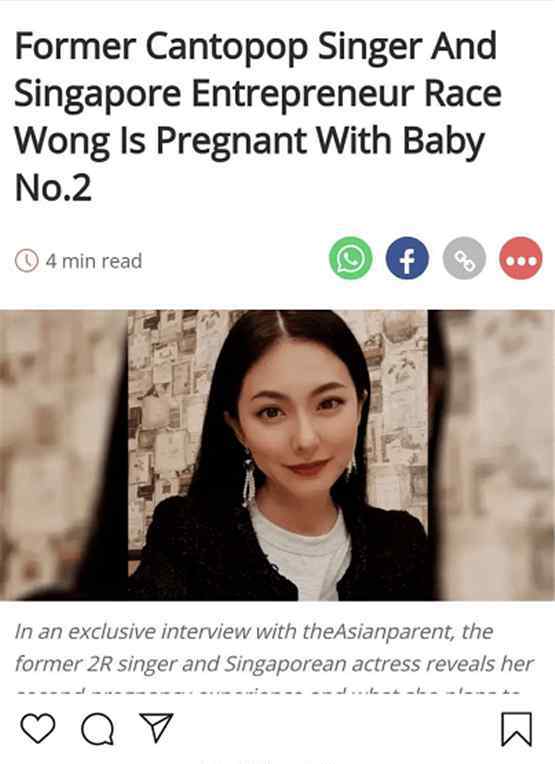Open comments via the speech bubble icon

(97, 729)
